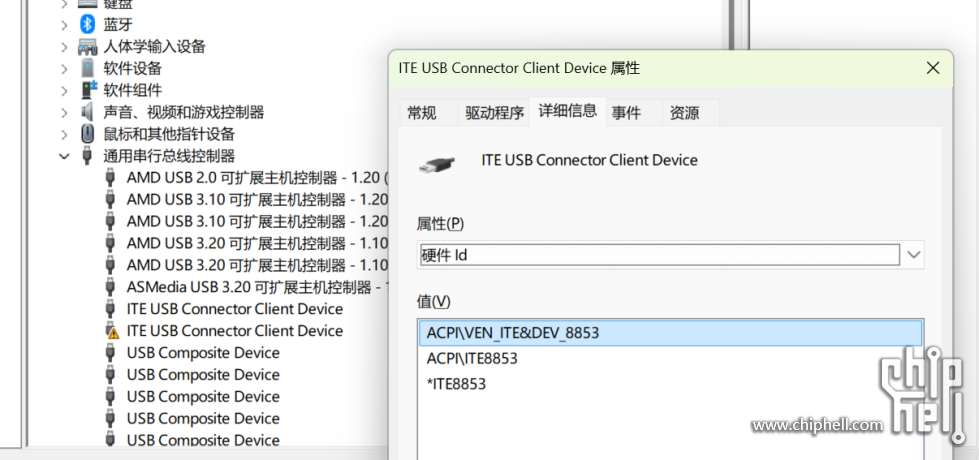Select value ACPI\ITE8853
Viewport: 979px width, 460px height.
coord(671,358)
